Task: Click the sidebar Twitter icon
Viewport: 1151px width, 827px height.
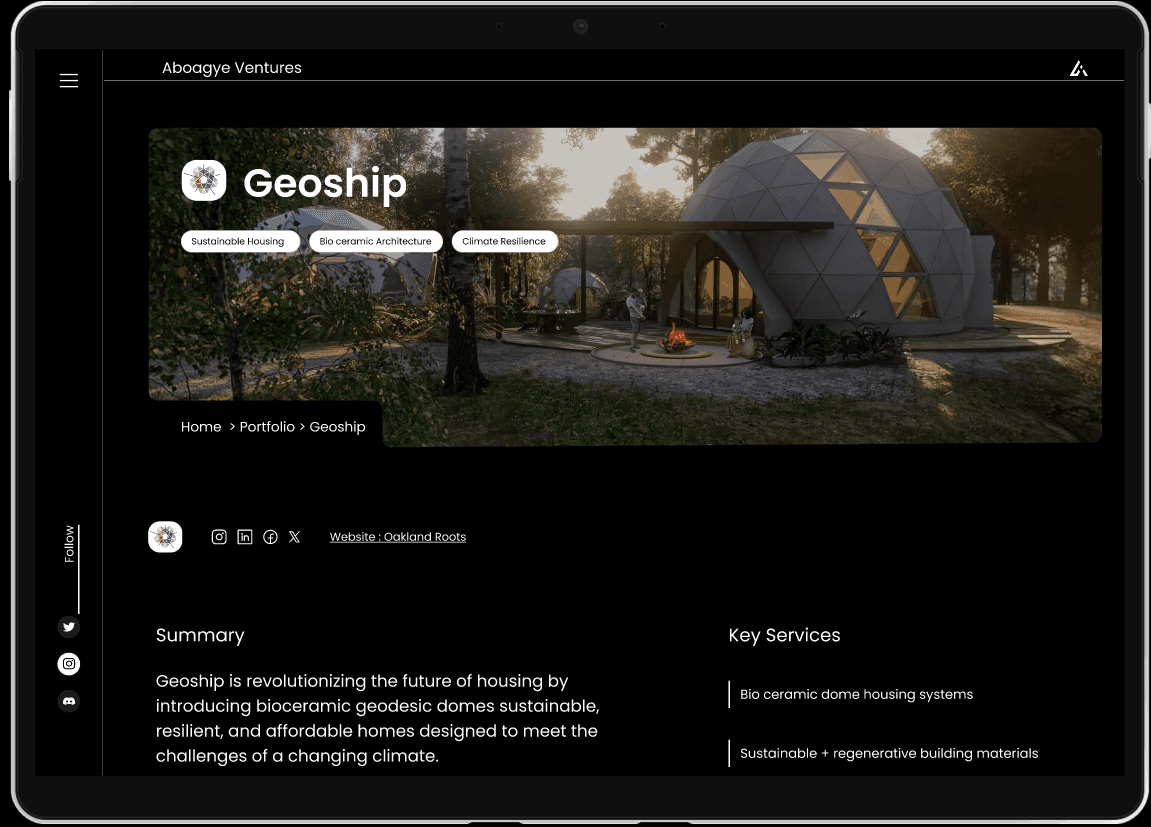Action: tap(69, 627)
